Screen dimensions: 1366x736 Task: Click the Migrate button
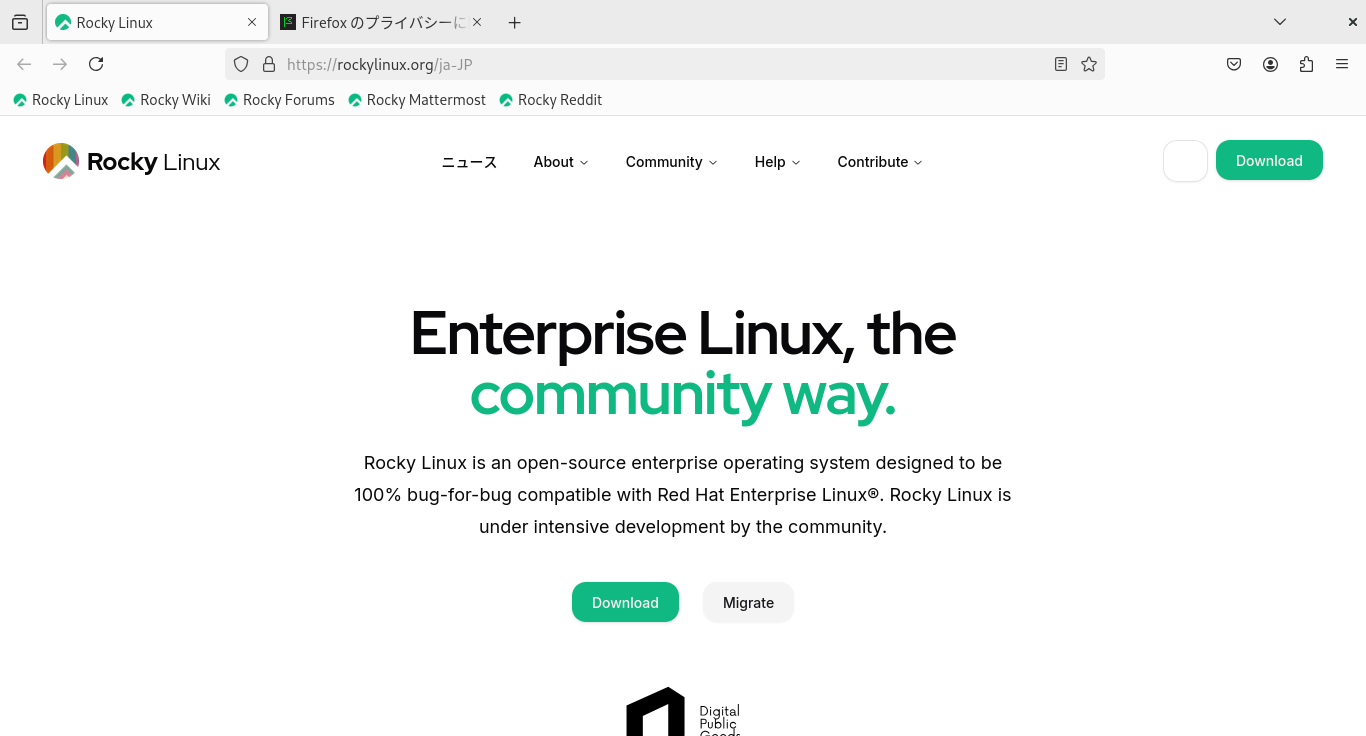click(x=748, y=602)
